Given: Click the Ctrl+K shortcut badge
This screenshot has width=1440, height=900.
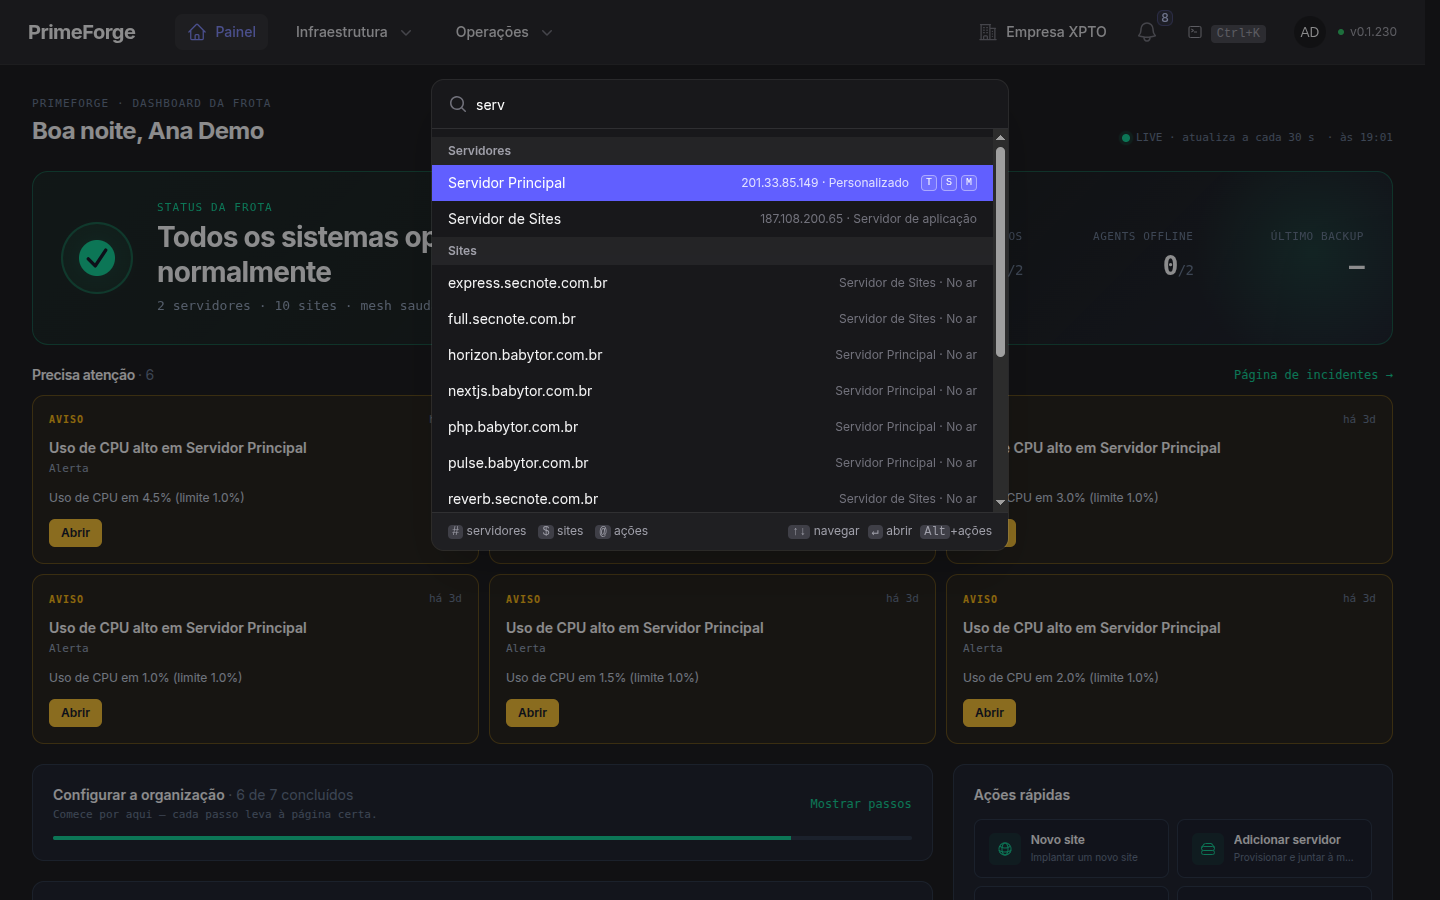Looking at the screenshot, I should point(1239,33).
